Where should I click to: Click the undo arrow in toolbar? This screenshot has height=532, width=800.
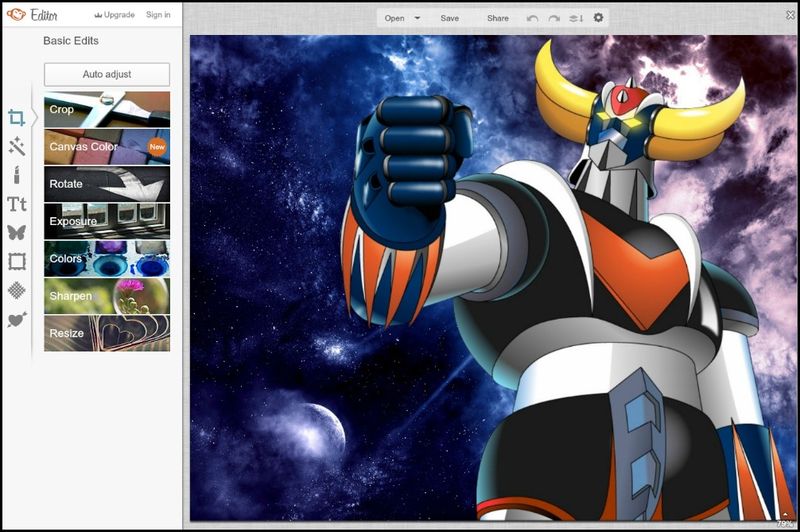tap(532, 18)
